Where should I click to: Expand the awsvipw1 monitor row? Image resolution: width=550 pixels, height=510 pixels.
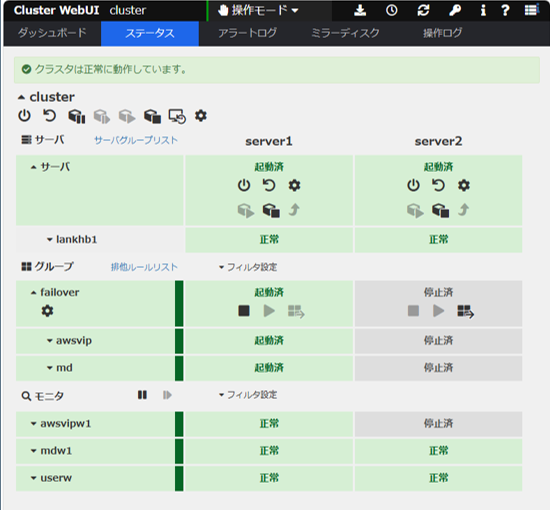click(33, 424)
